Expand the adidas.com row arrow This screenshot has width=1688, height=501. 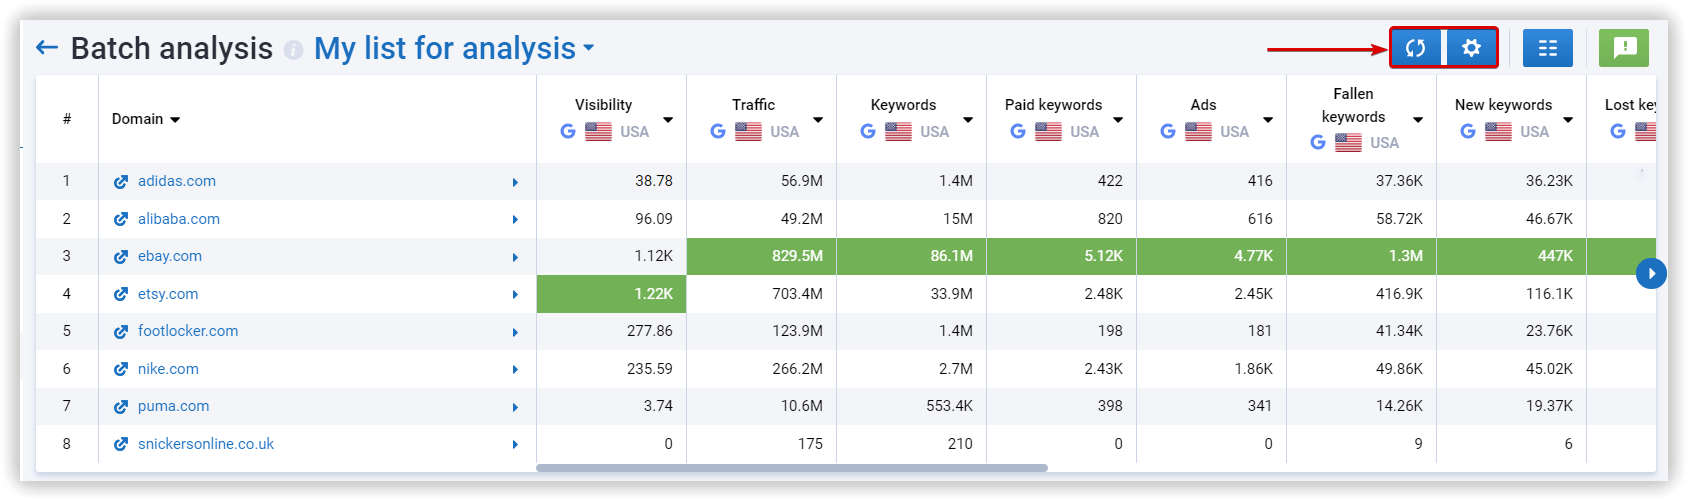click(x=515, y=182)
